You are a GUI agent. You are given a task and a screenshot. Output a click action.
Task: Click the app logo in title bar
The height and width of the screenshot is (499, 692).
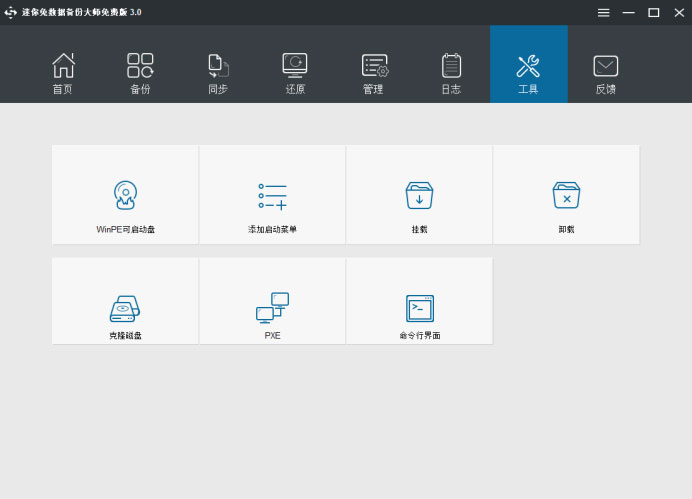(11, 12)
